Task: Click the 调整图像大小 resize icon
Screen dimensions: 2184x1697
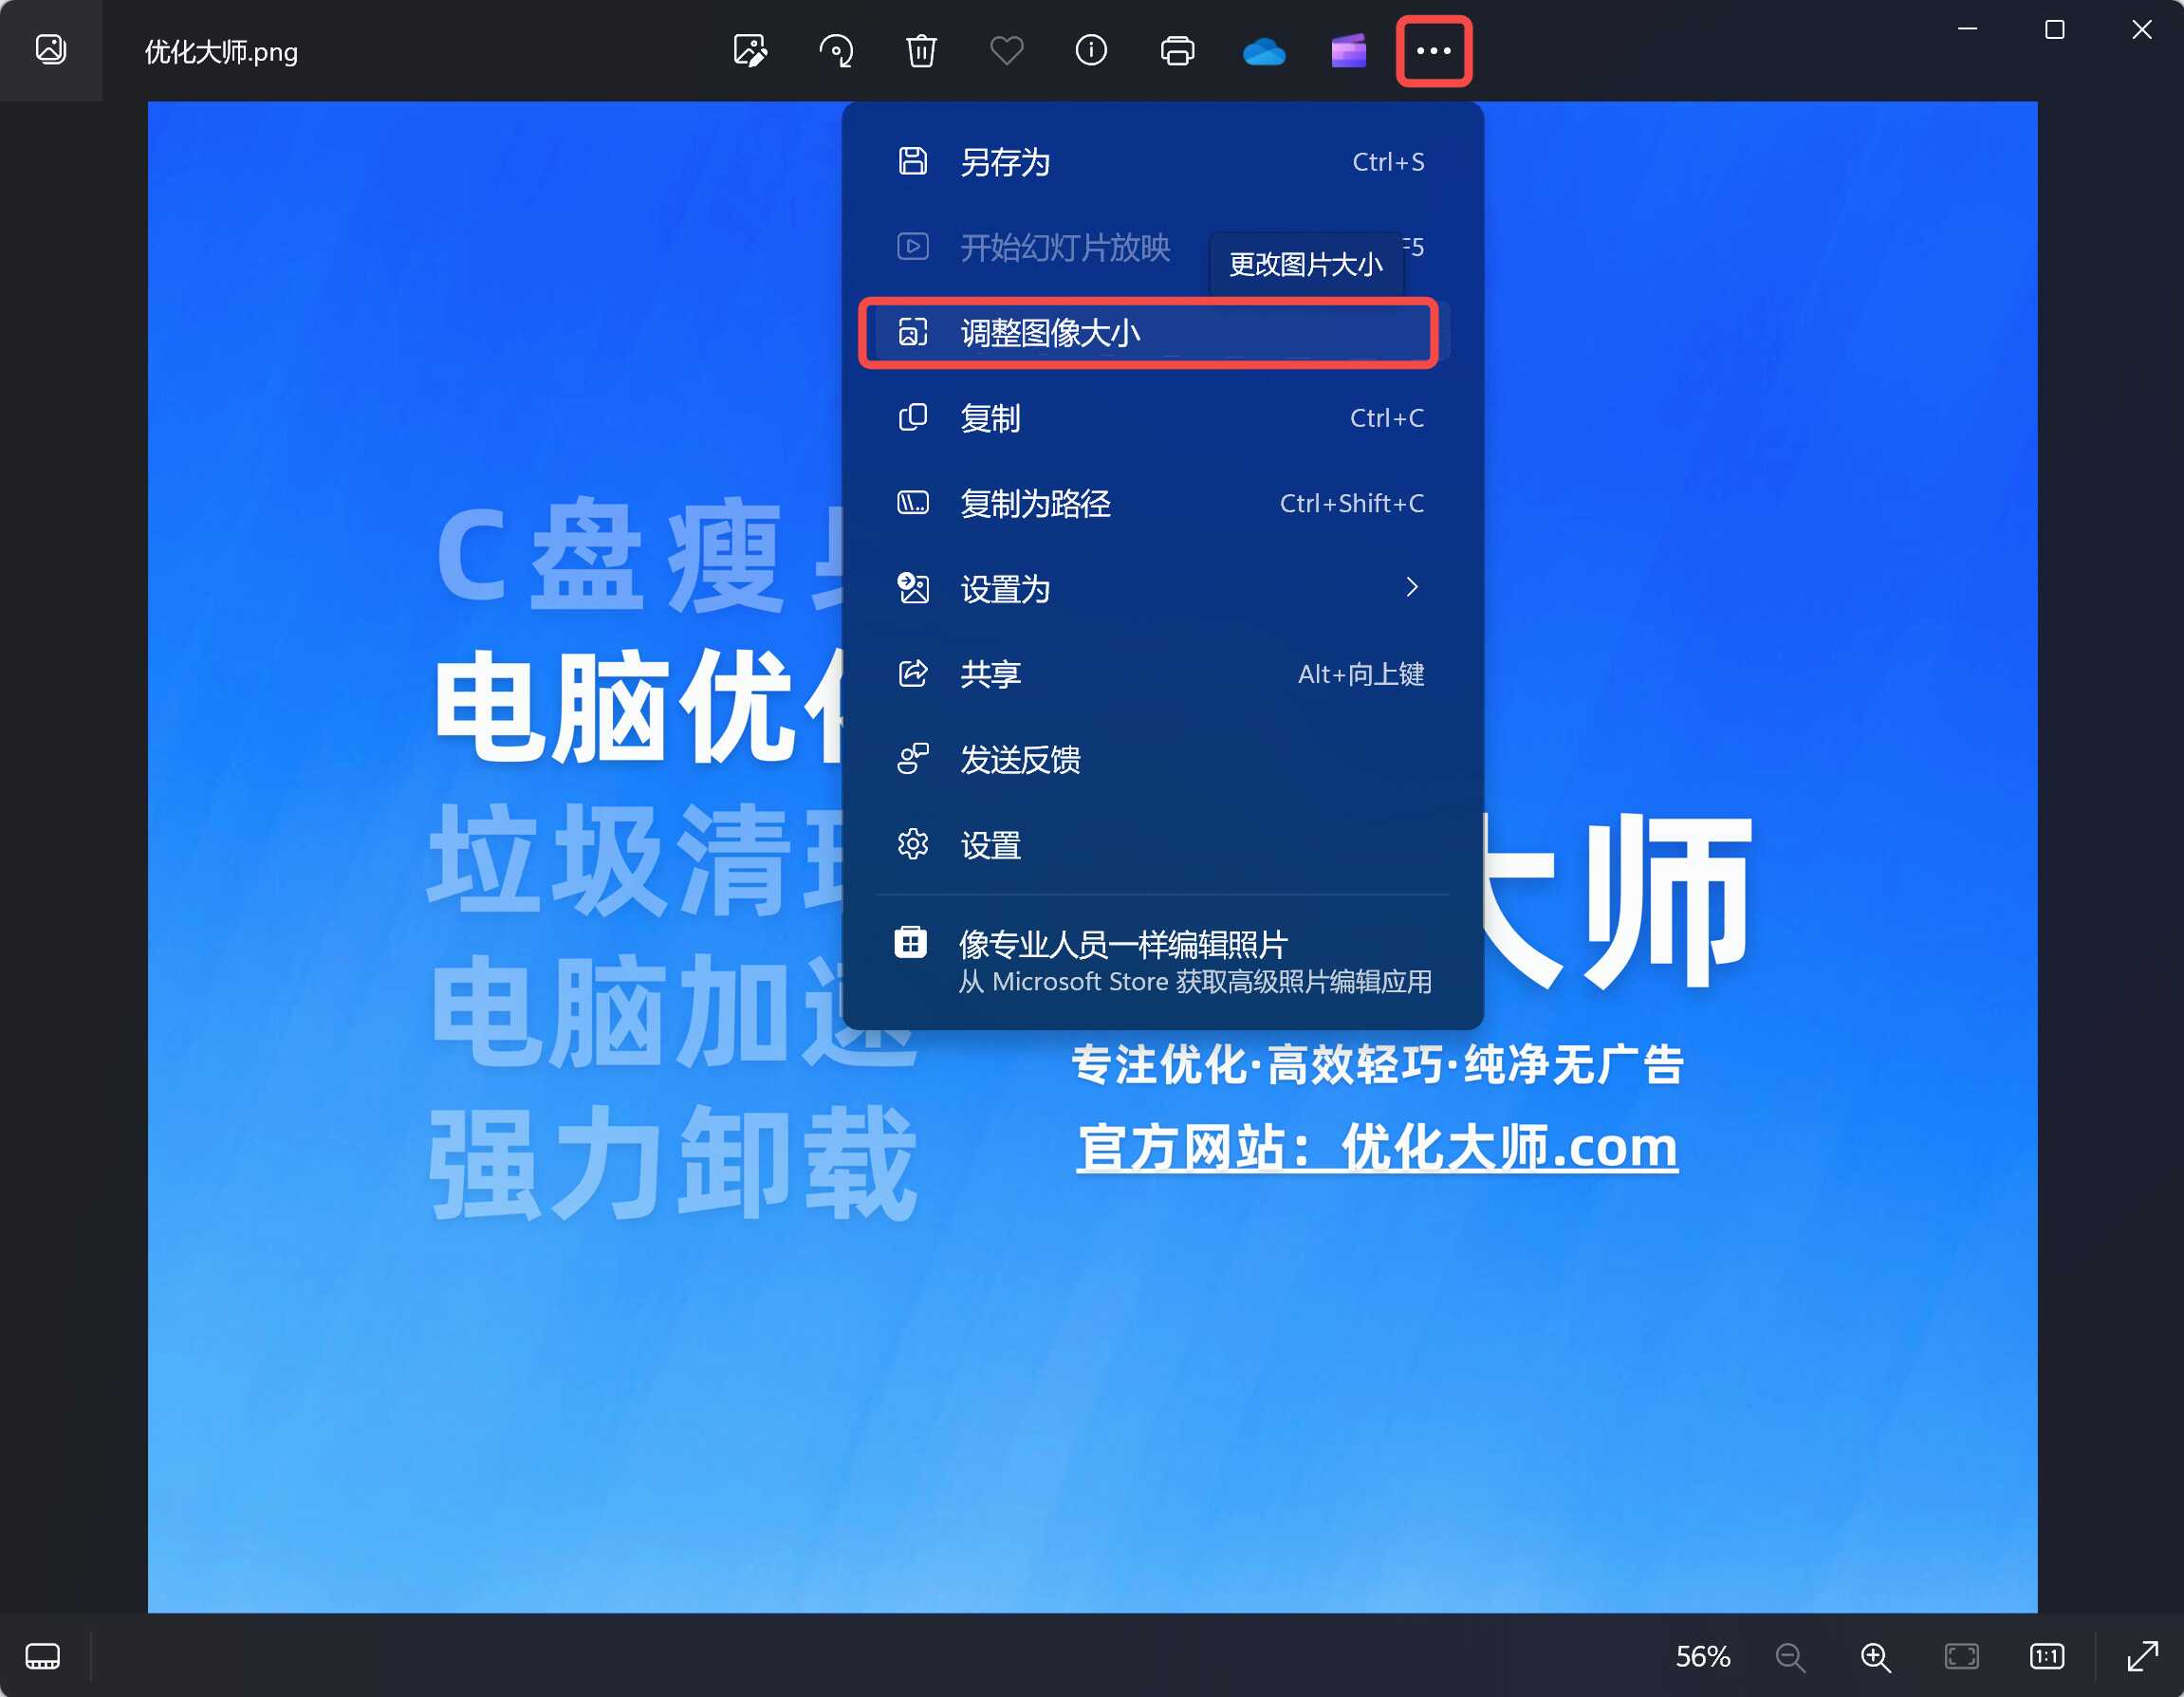Action: (912, 331)
